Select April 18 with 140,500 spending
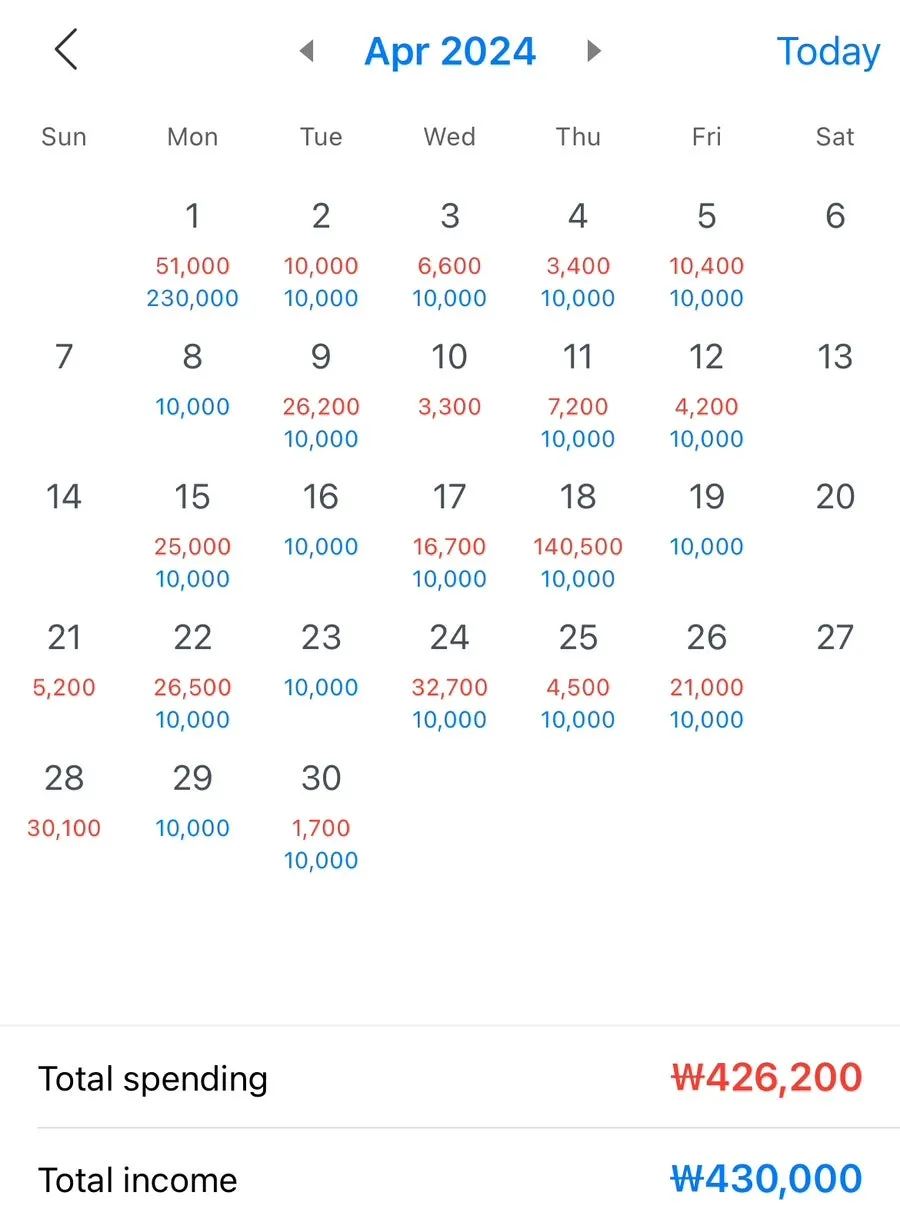This screenshot has width=900, height=1219. [x=578, y=532]
